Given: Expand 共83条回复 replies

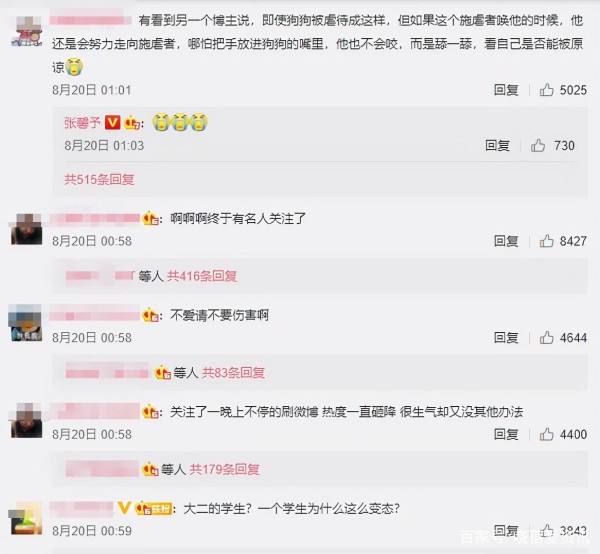Looking at the screenshot, I should (233, 373).
